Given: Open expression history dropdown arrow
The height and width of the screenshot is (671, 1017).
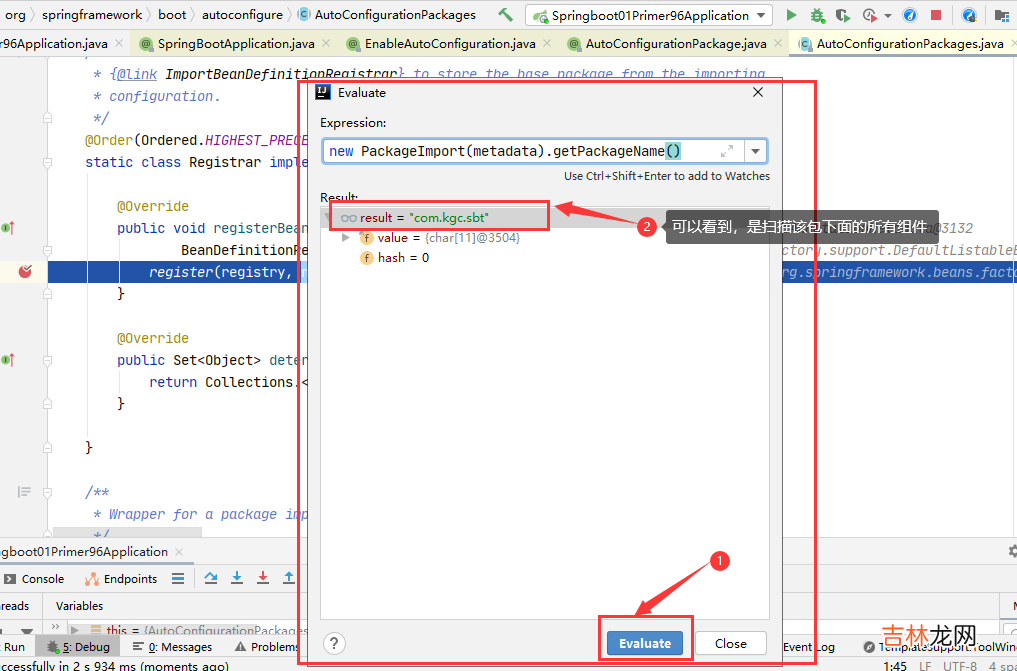Looking at the screenshot, I should point(755,151).
